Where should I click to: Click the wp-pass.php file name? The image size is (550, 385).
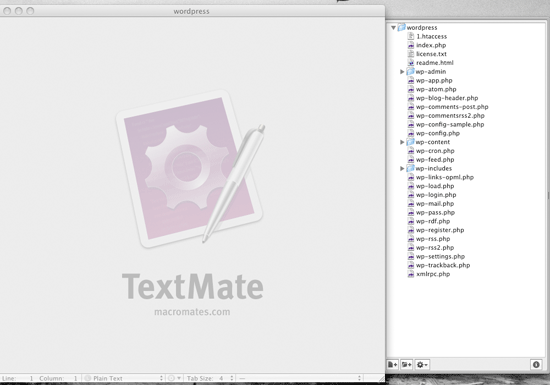click(435, 212)
